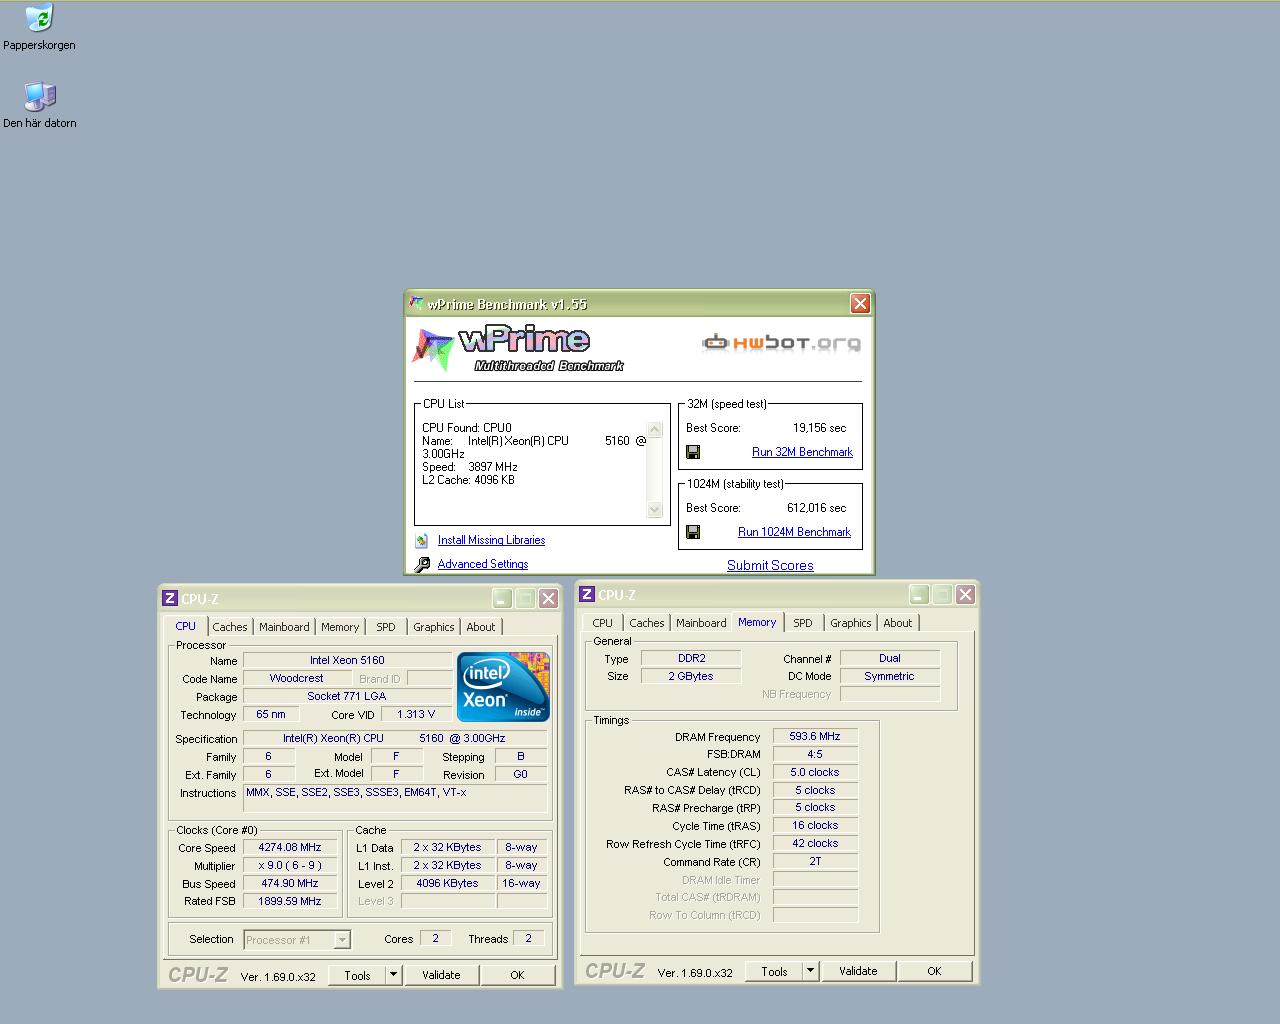Click the CAS# Latency 5.0 clocks value
This screenshot has width=1280, height=1024.
[815, 772]
